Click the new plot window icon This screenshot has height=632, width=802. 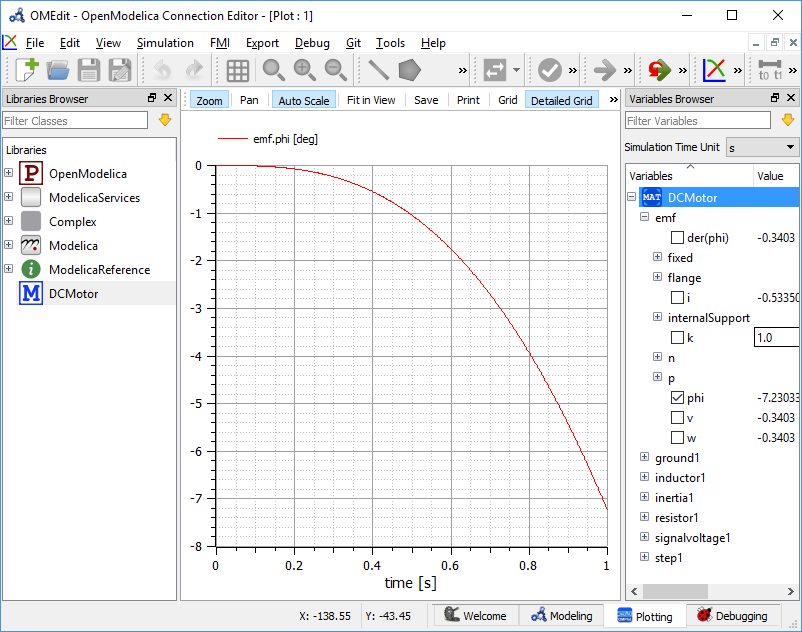[714, 70]
